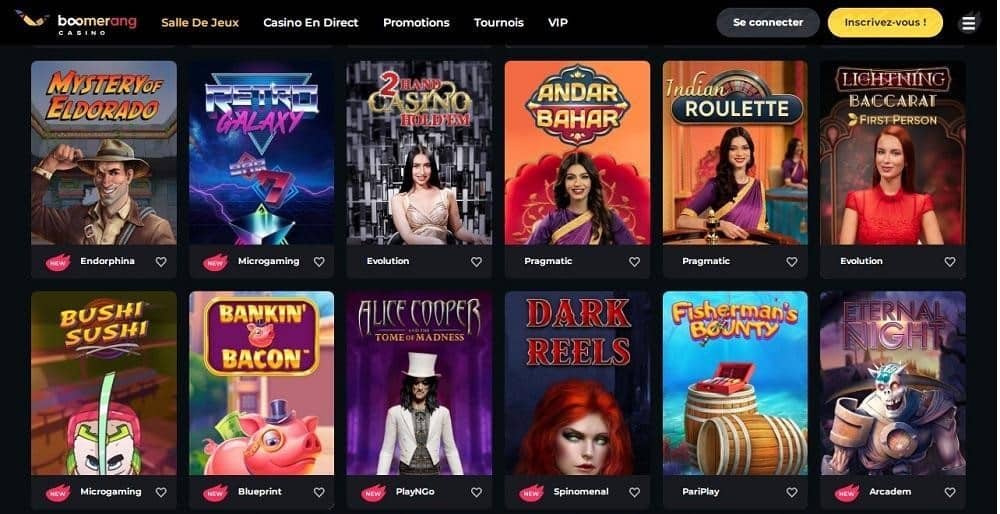Add Andar Bahar to favorites
The image size is (1000, 514).
click(x=634, y=261)
